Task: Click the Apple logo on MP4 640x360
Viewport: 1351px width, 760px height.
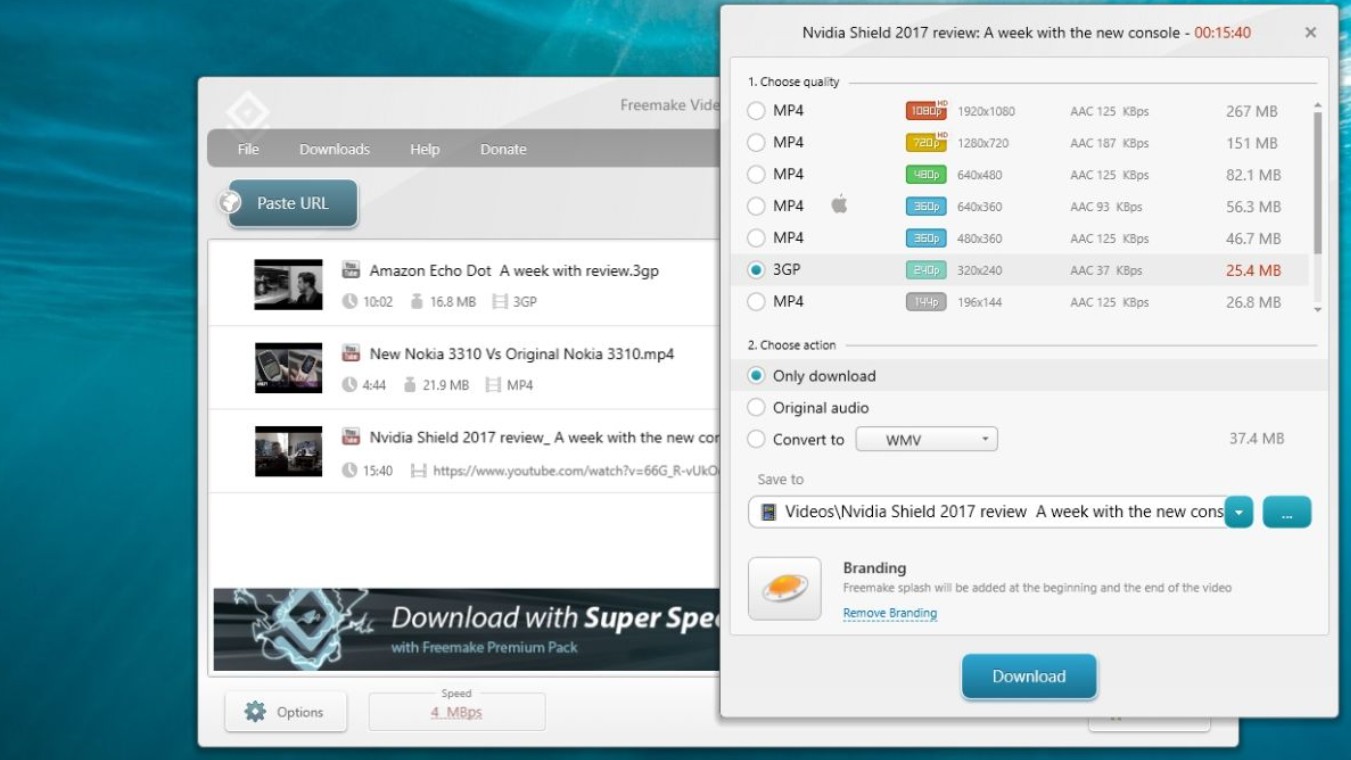Action: pyautogui.click(x=839, y=205)
